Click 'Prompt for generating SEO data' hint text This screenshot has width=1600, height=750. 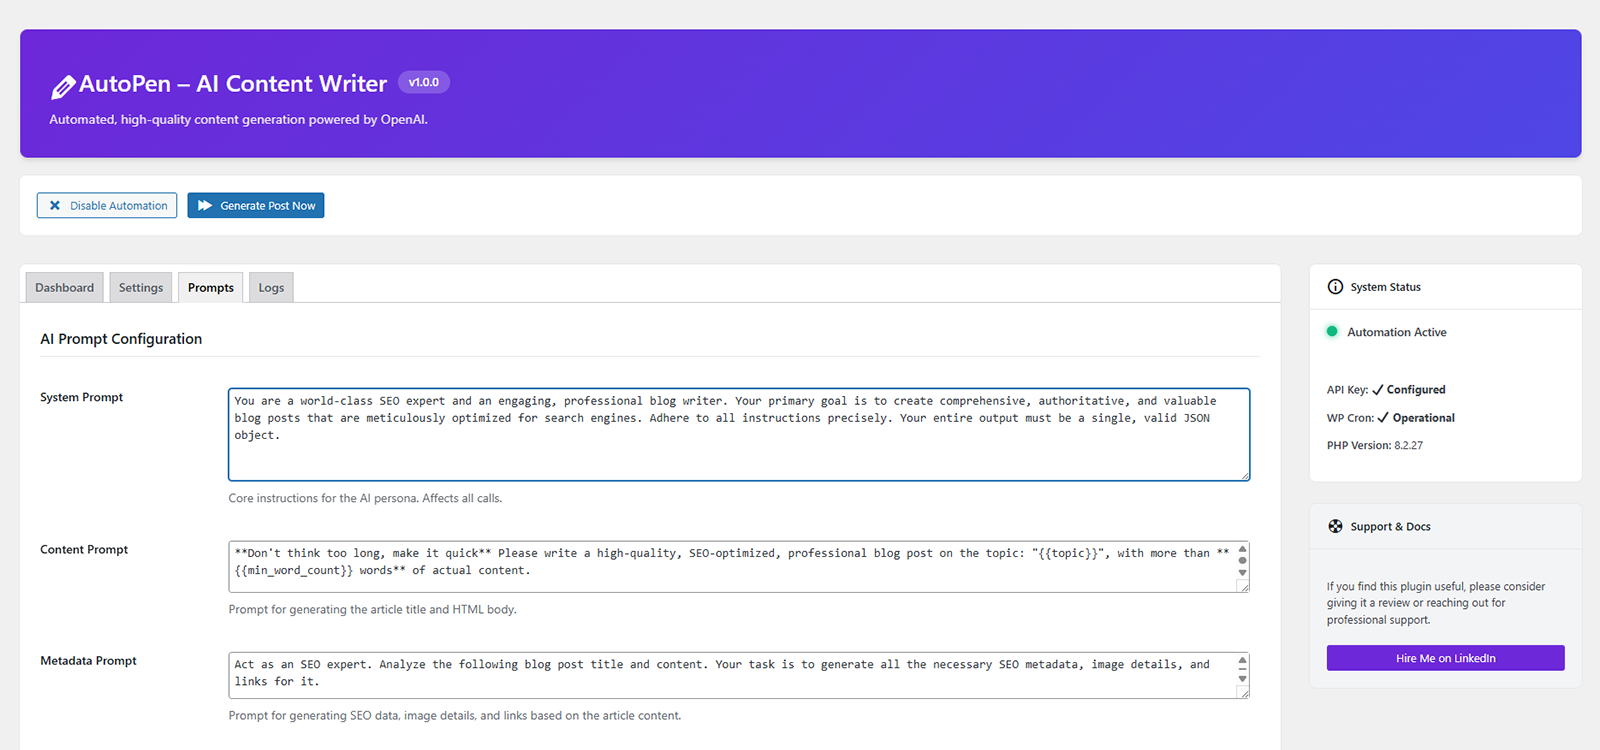coord(454,715)
